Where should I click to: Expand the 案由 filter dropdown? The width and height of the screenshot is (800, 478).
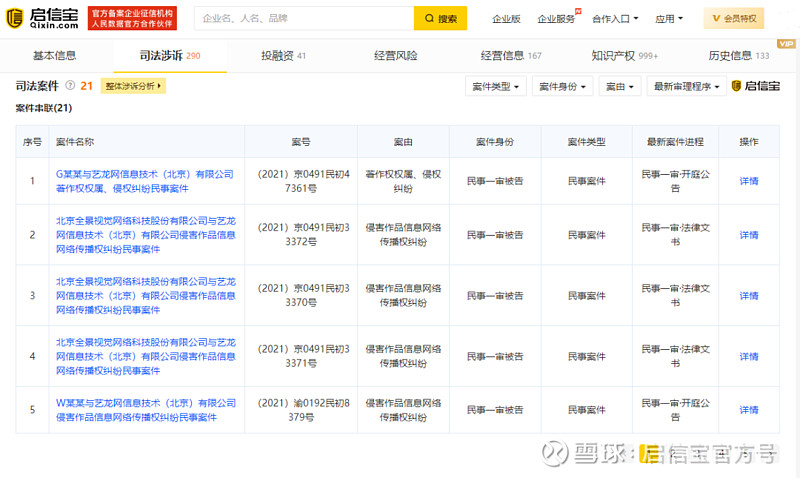click(619, 86)
